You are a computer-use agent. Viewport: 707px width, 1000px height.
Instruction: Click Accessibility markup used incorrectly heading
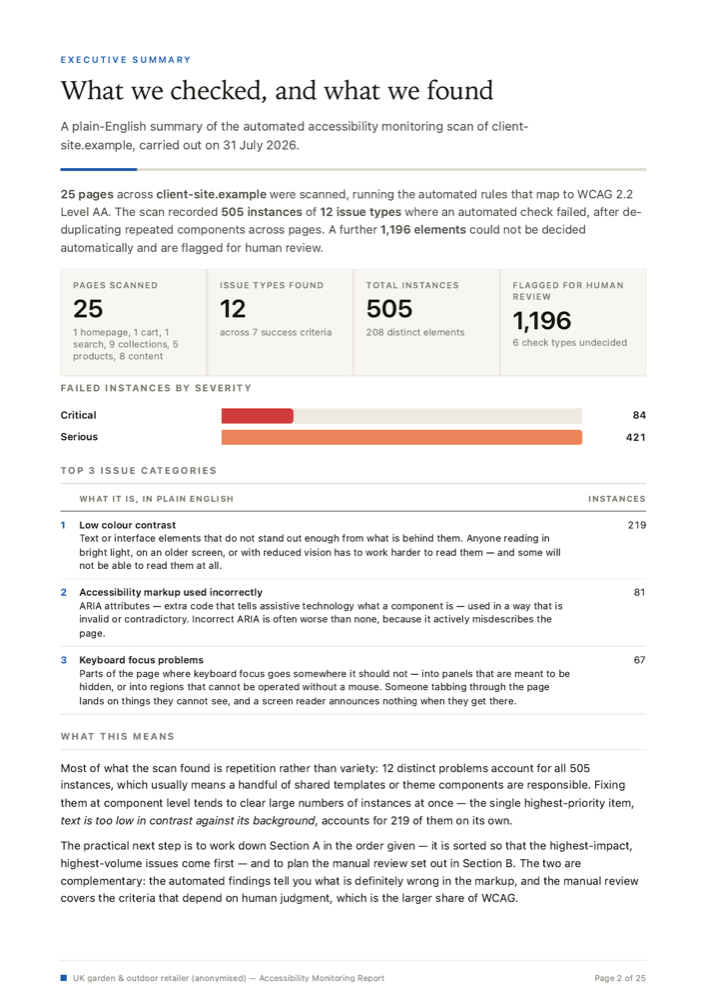(171, 592)
